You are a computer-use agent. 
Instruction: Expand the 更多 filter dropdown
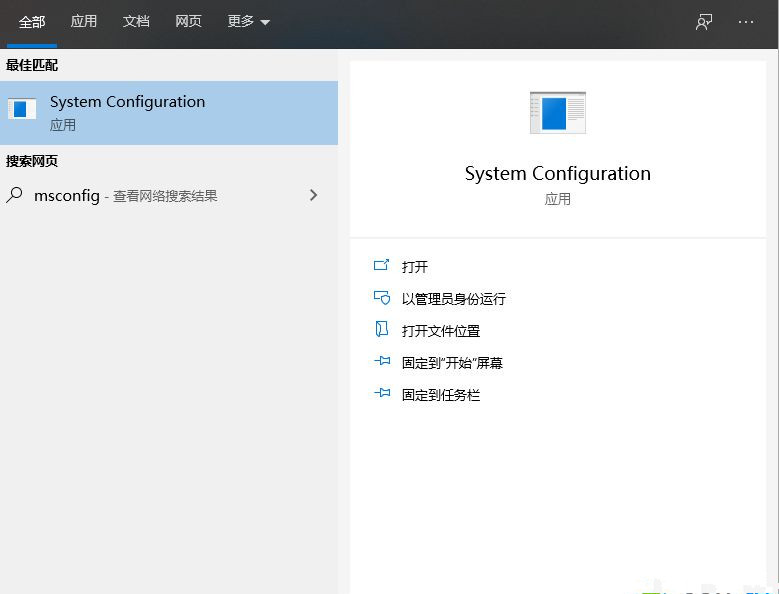[249, 21]
